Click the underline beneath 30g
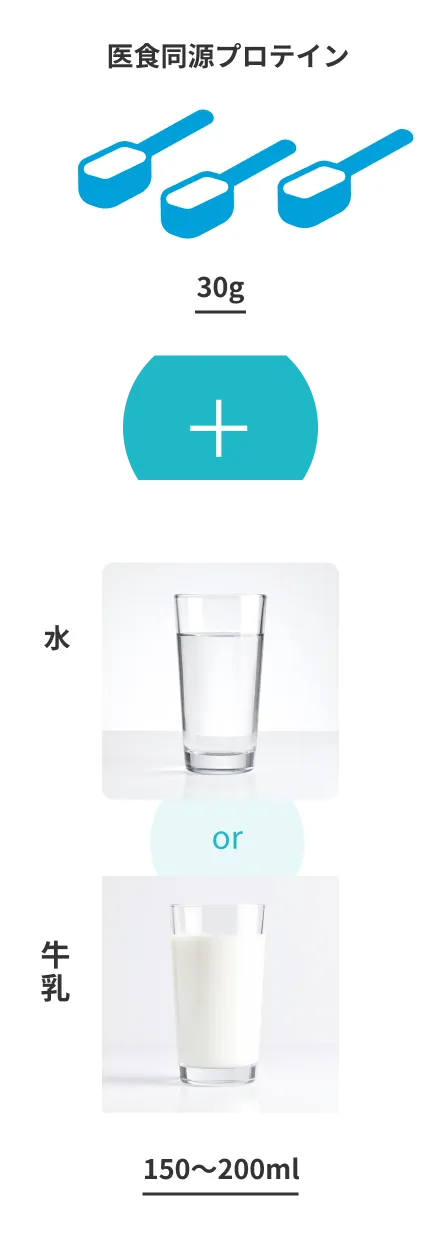 click(x=220, y=311)
